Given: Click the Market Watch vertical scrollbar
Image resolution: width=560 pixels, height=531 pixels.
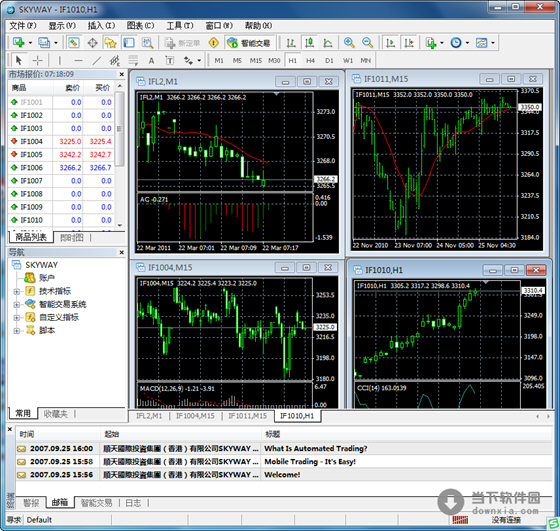Looking at the screenshot, I should pyautogui.click(x=120, y=155).
